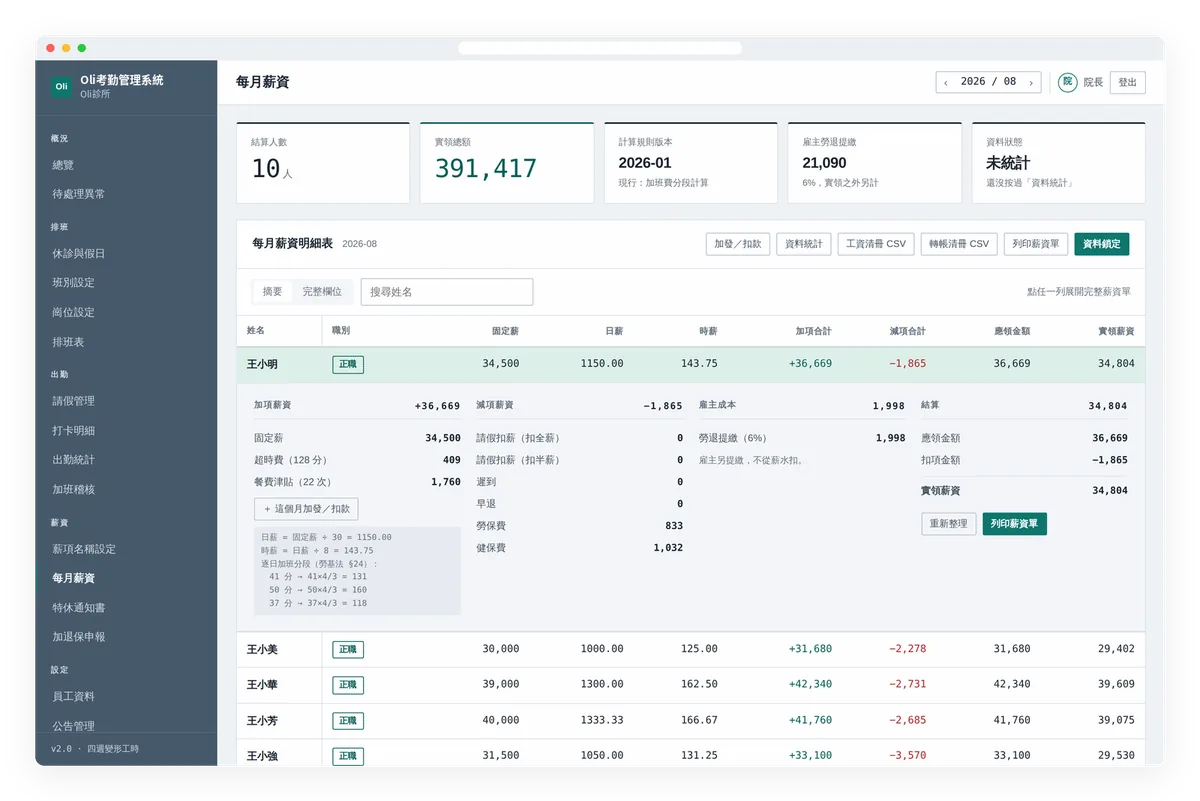The width and height of the screenshot is (1200, 801).
Task: Expand the 王小美 salary row
Action: pyautogui.click(x=691, y=649)
